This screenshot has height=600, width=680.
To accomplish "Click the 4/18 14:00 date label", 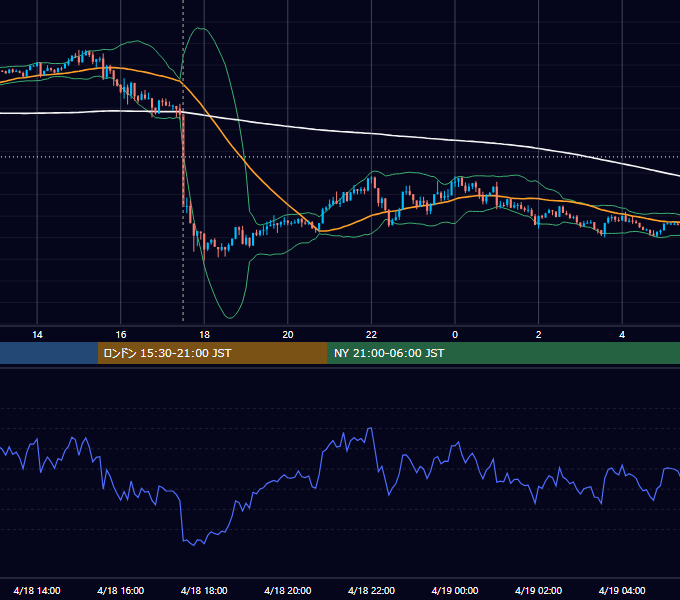I will 37,590.
